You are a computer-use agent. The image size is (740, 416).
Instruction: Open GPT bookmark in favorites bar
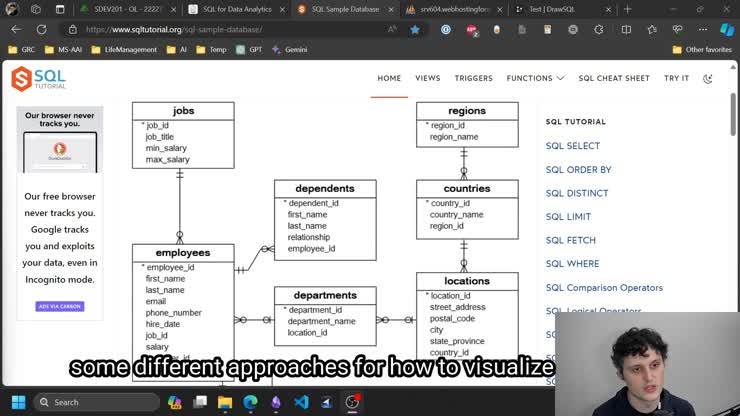(x=250, y=50)
